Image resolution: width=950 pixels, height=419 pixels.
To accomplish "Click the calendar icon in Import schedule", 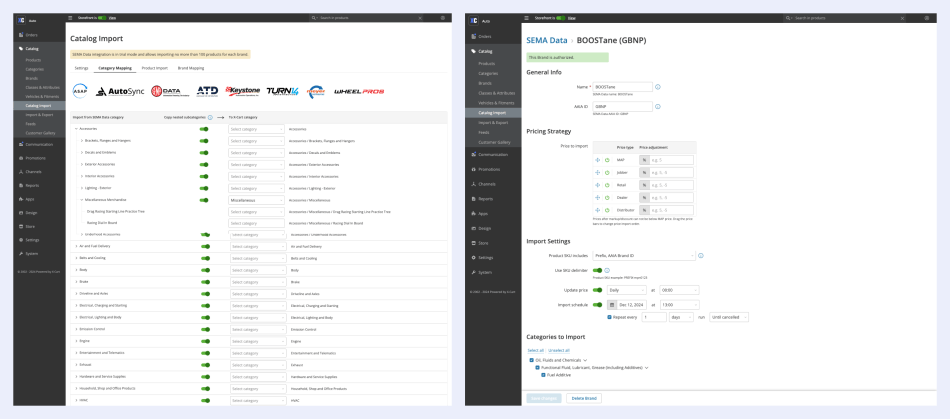I will pos(612,305).
